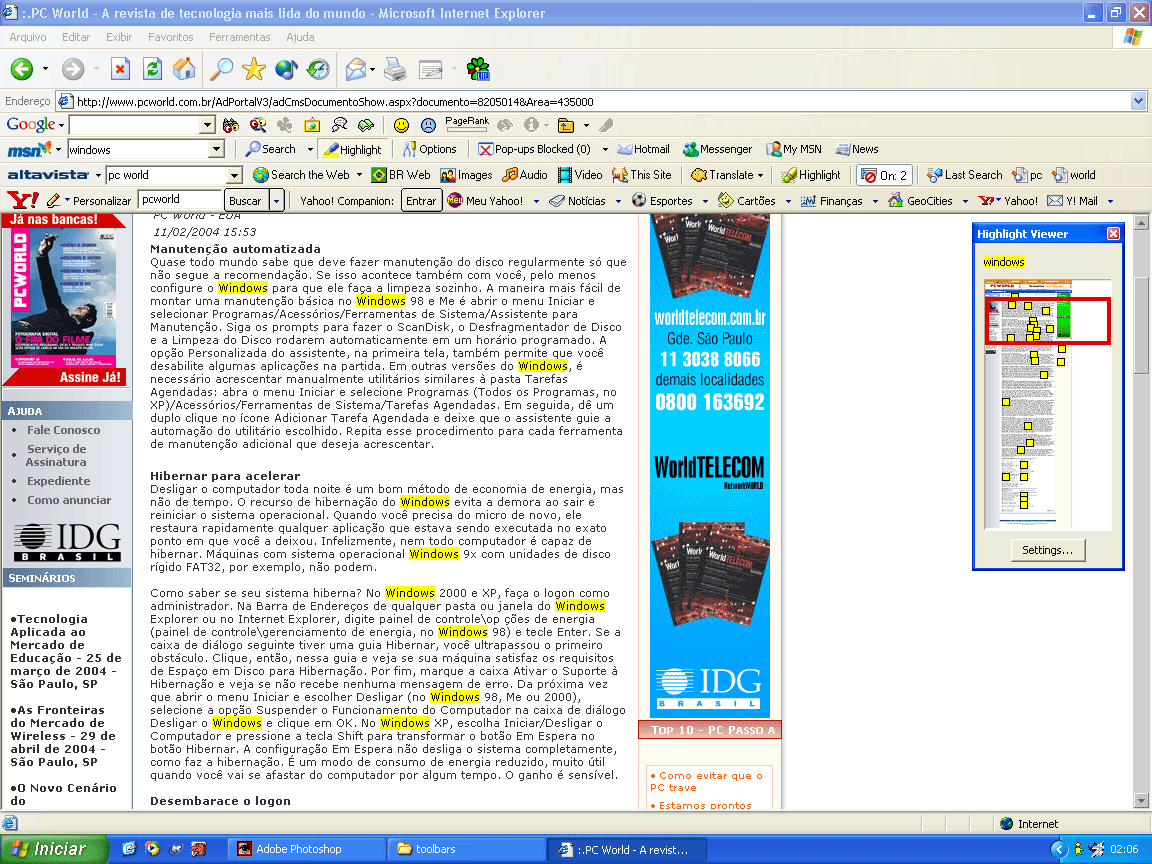The width and height of the screenshot is (1152, 864).
Task: Click the Yahoo! Companion Entrar button
Action: (x=421, y=201)
